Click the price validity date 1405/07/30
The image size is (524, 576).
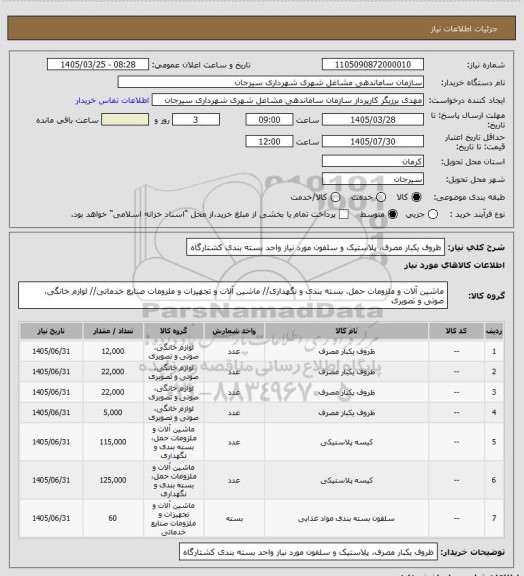373,141
